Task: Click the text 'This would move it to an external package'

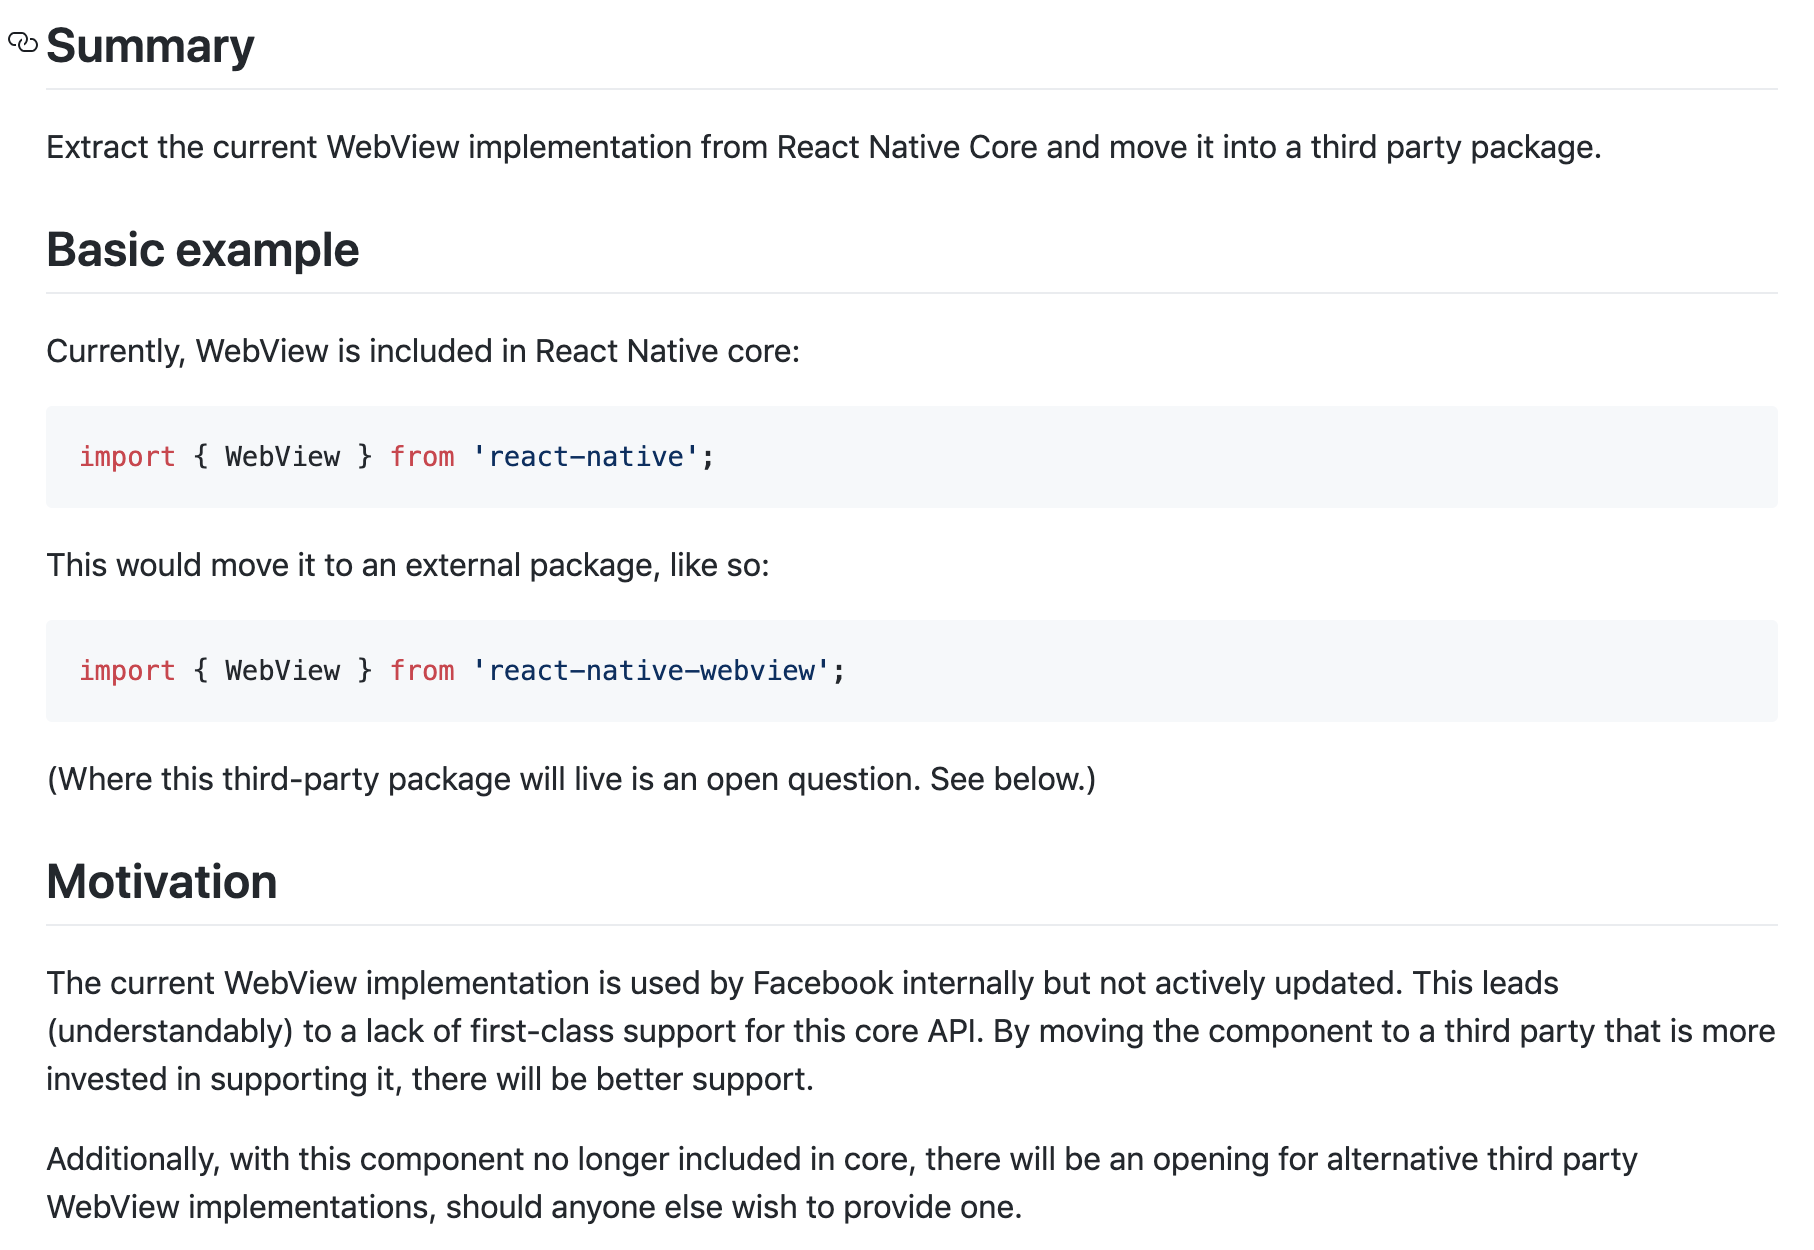Action: 349,565
